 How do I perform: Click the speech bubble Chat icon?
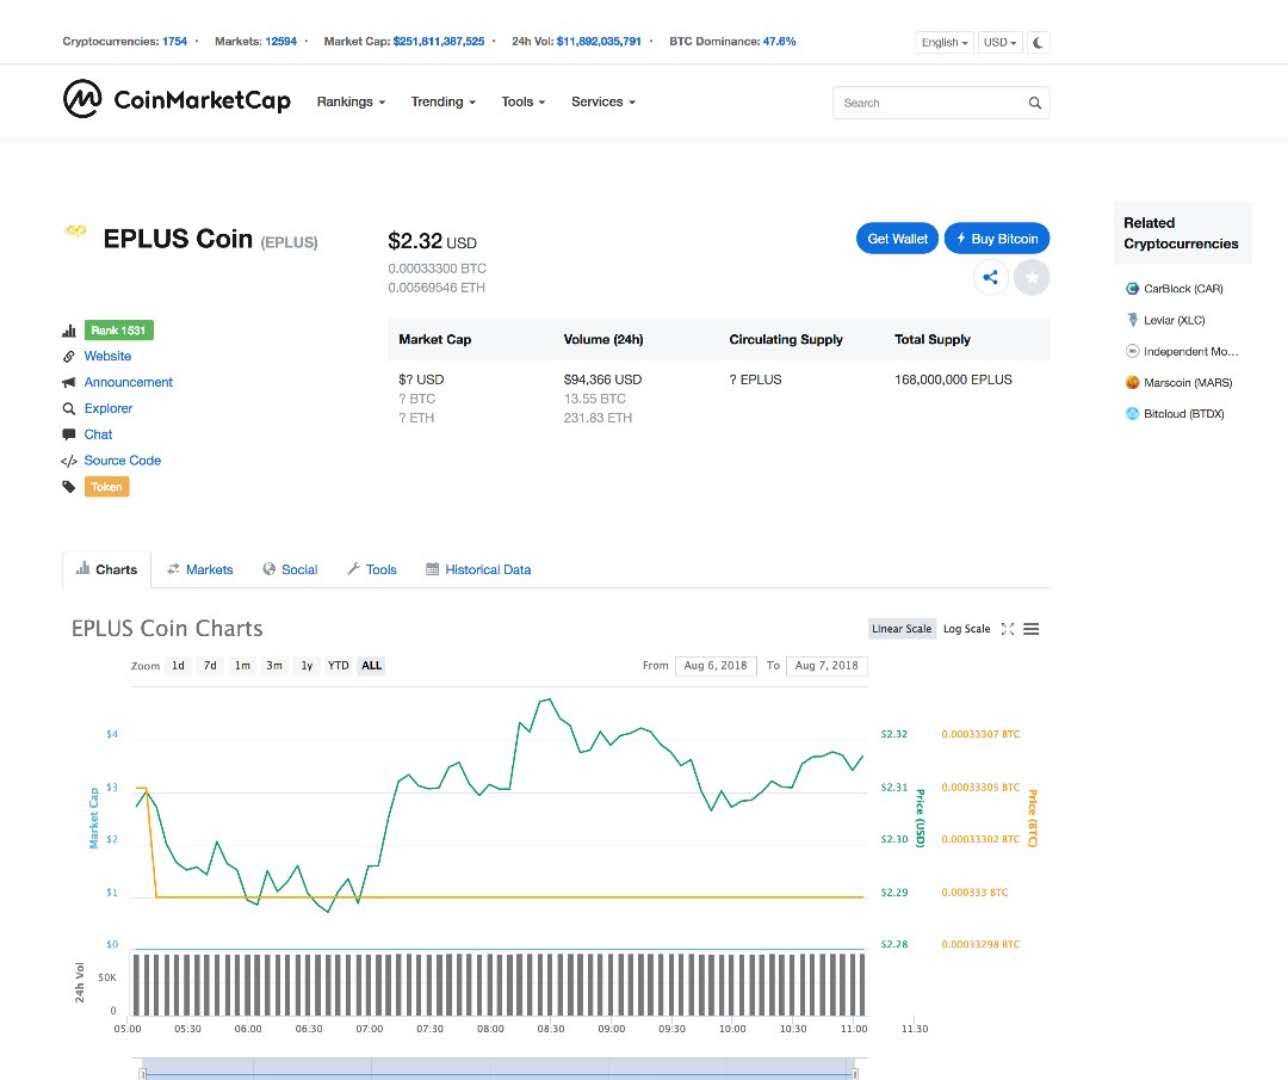pos(69,434)
